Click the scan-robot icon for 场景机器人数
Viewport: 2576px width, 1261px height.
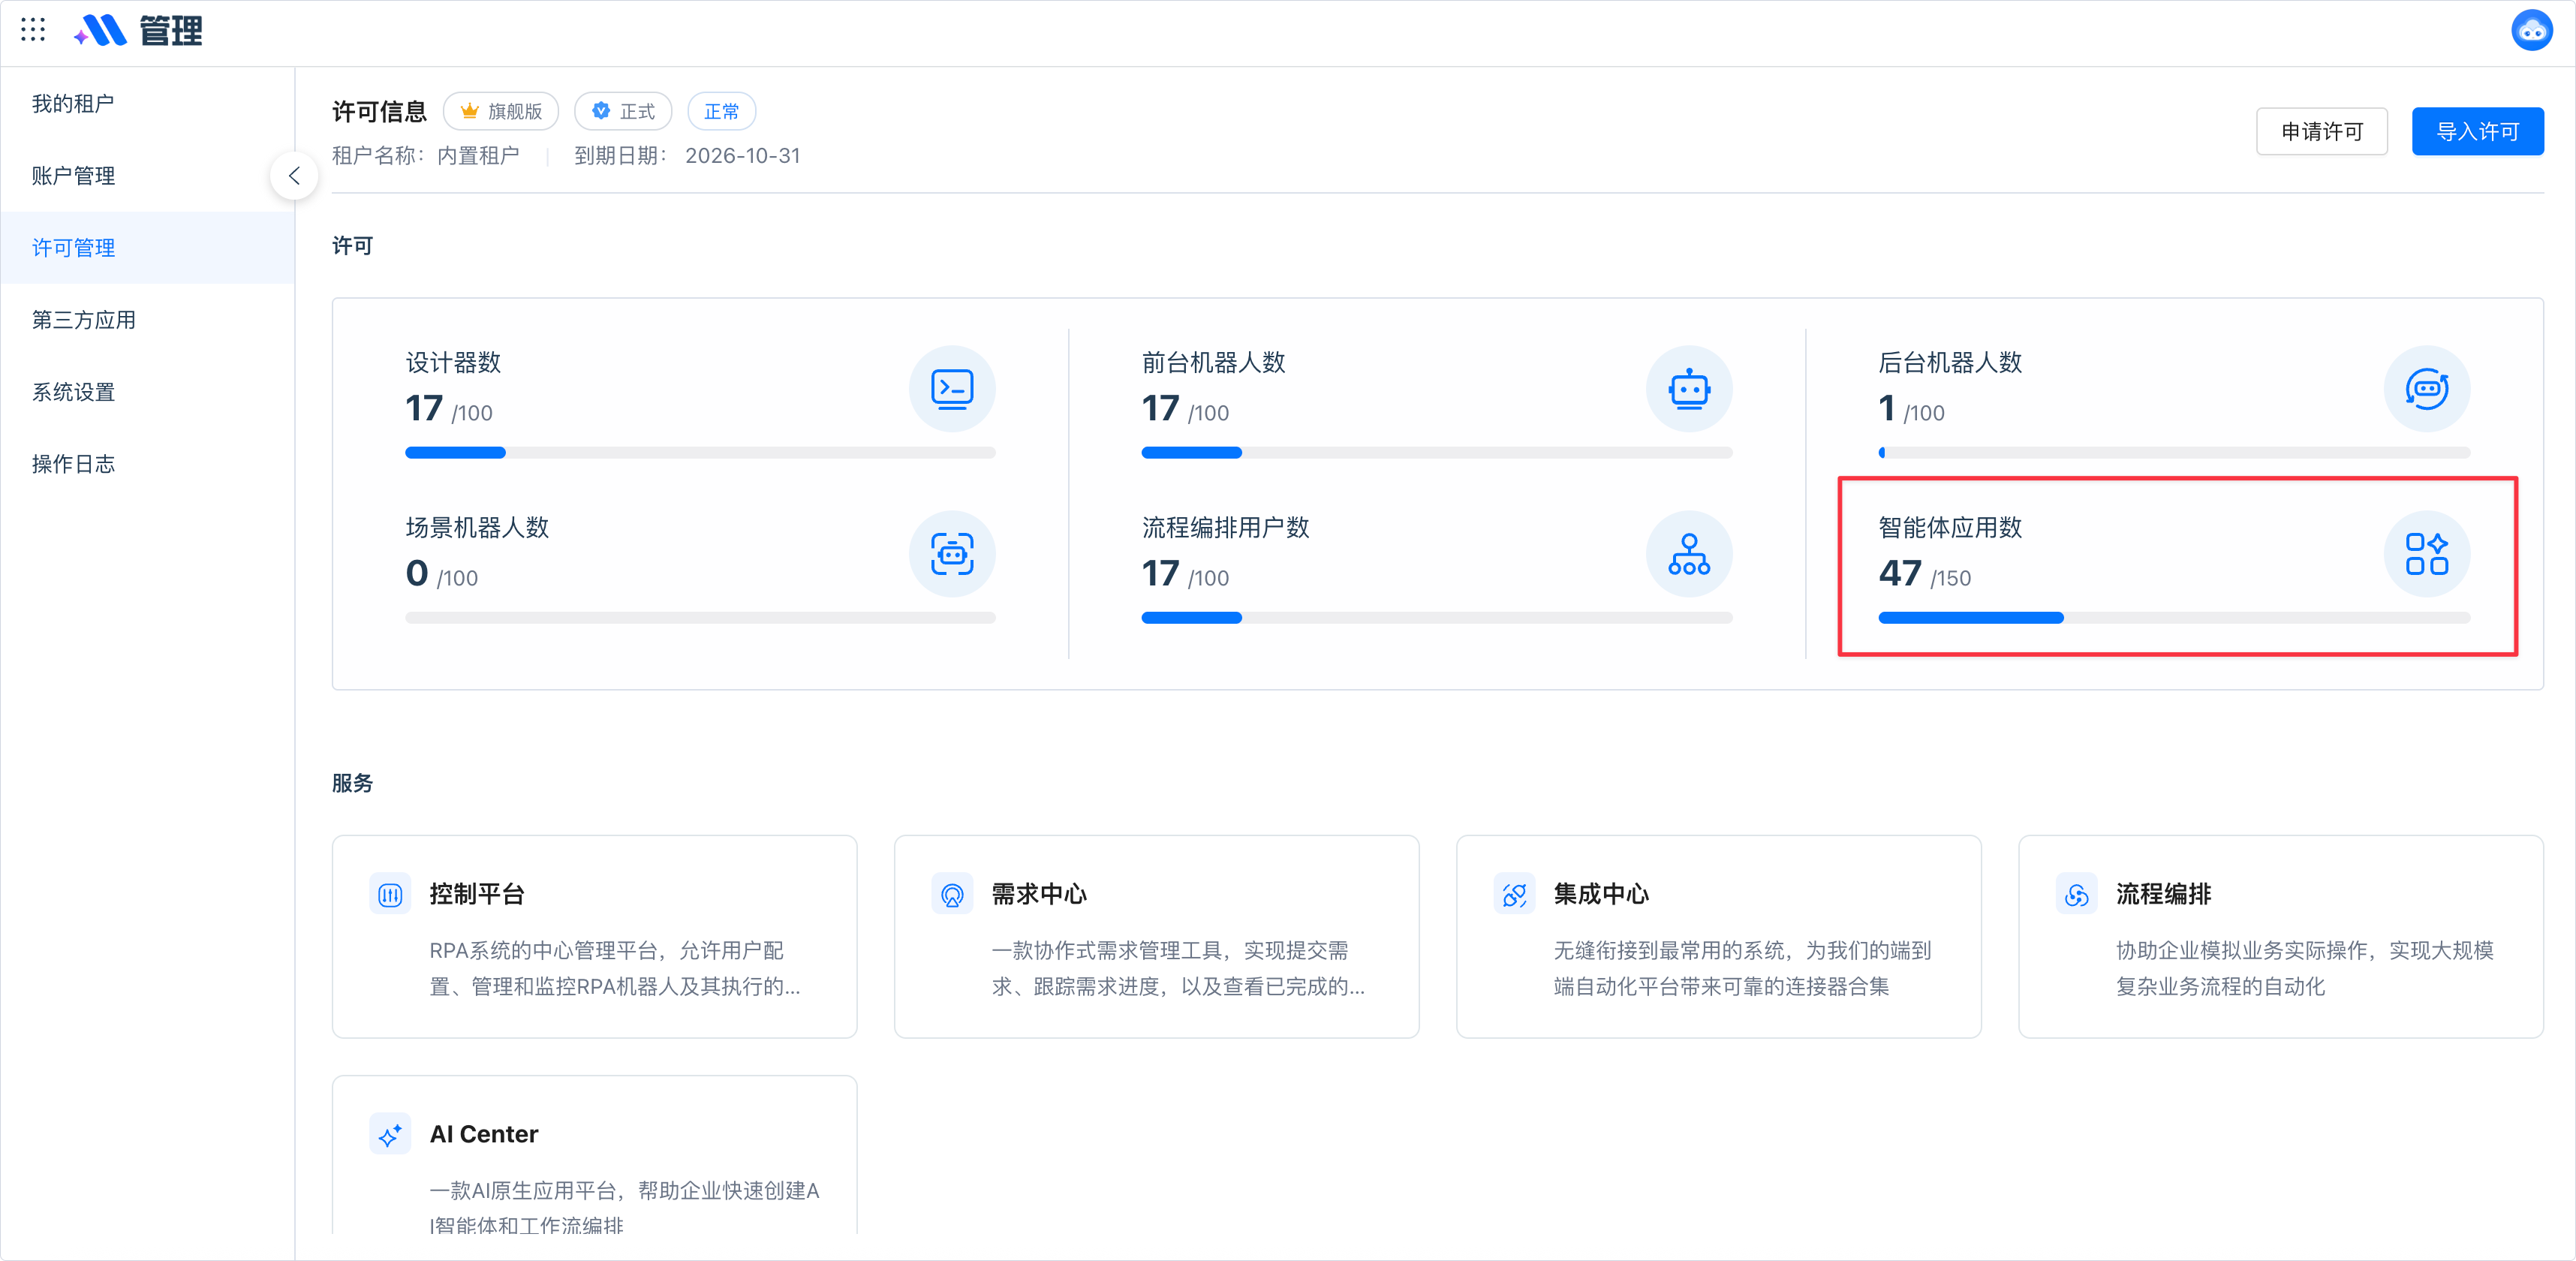click(952, 554)
